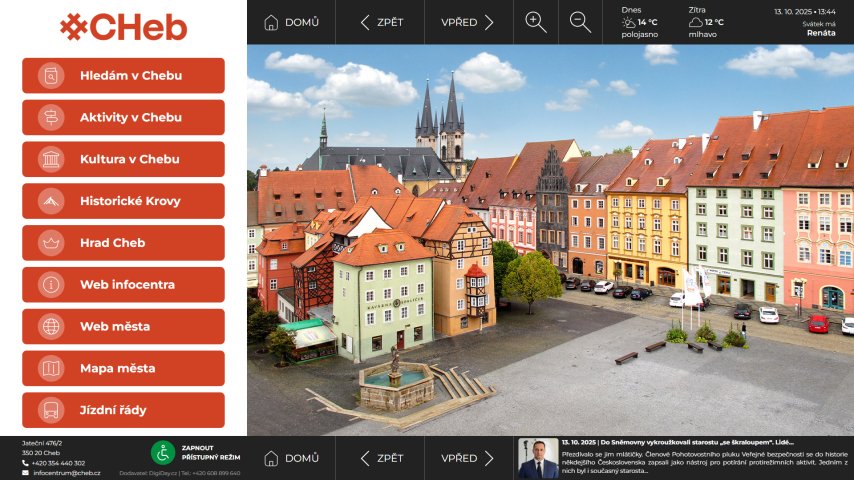Open the Web města link

pos(123,327)
